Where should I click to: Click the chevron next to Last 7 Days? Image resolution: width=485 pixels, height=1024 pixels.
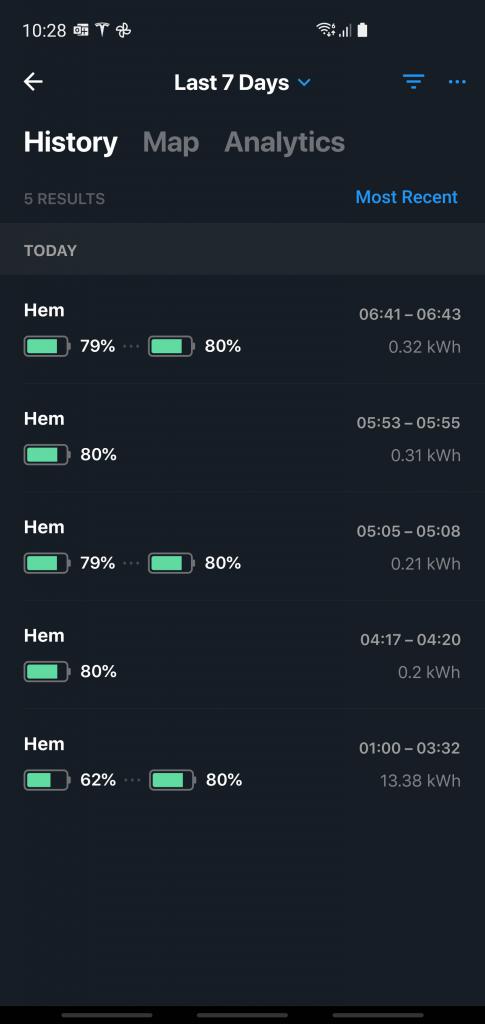(304, 83)
